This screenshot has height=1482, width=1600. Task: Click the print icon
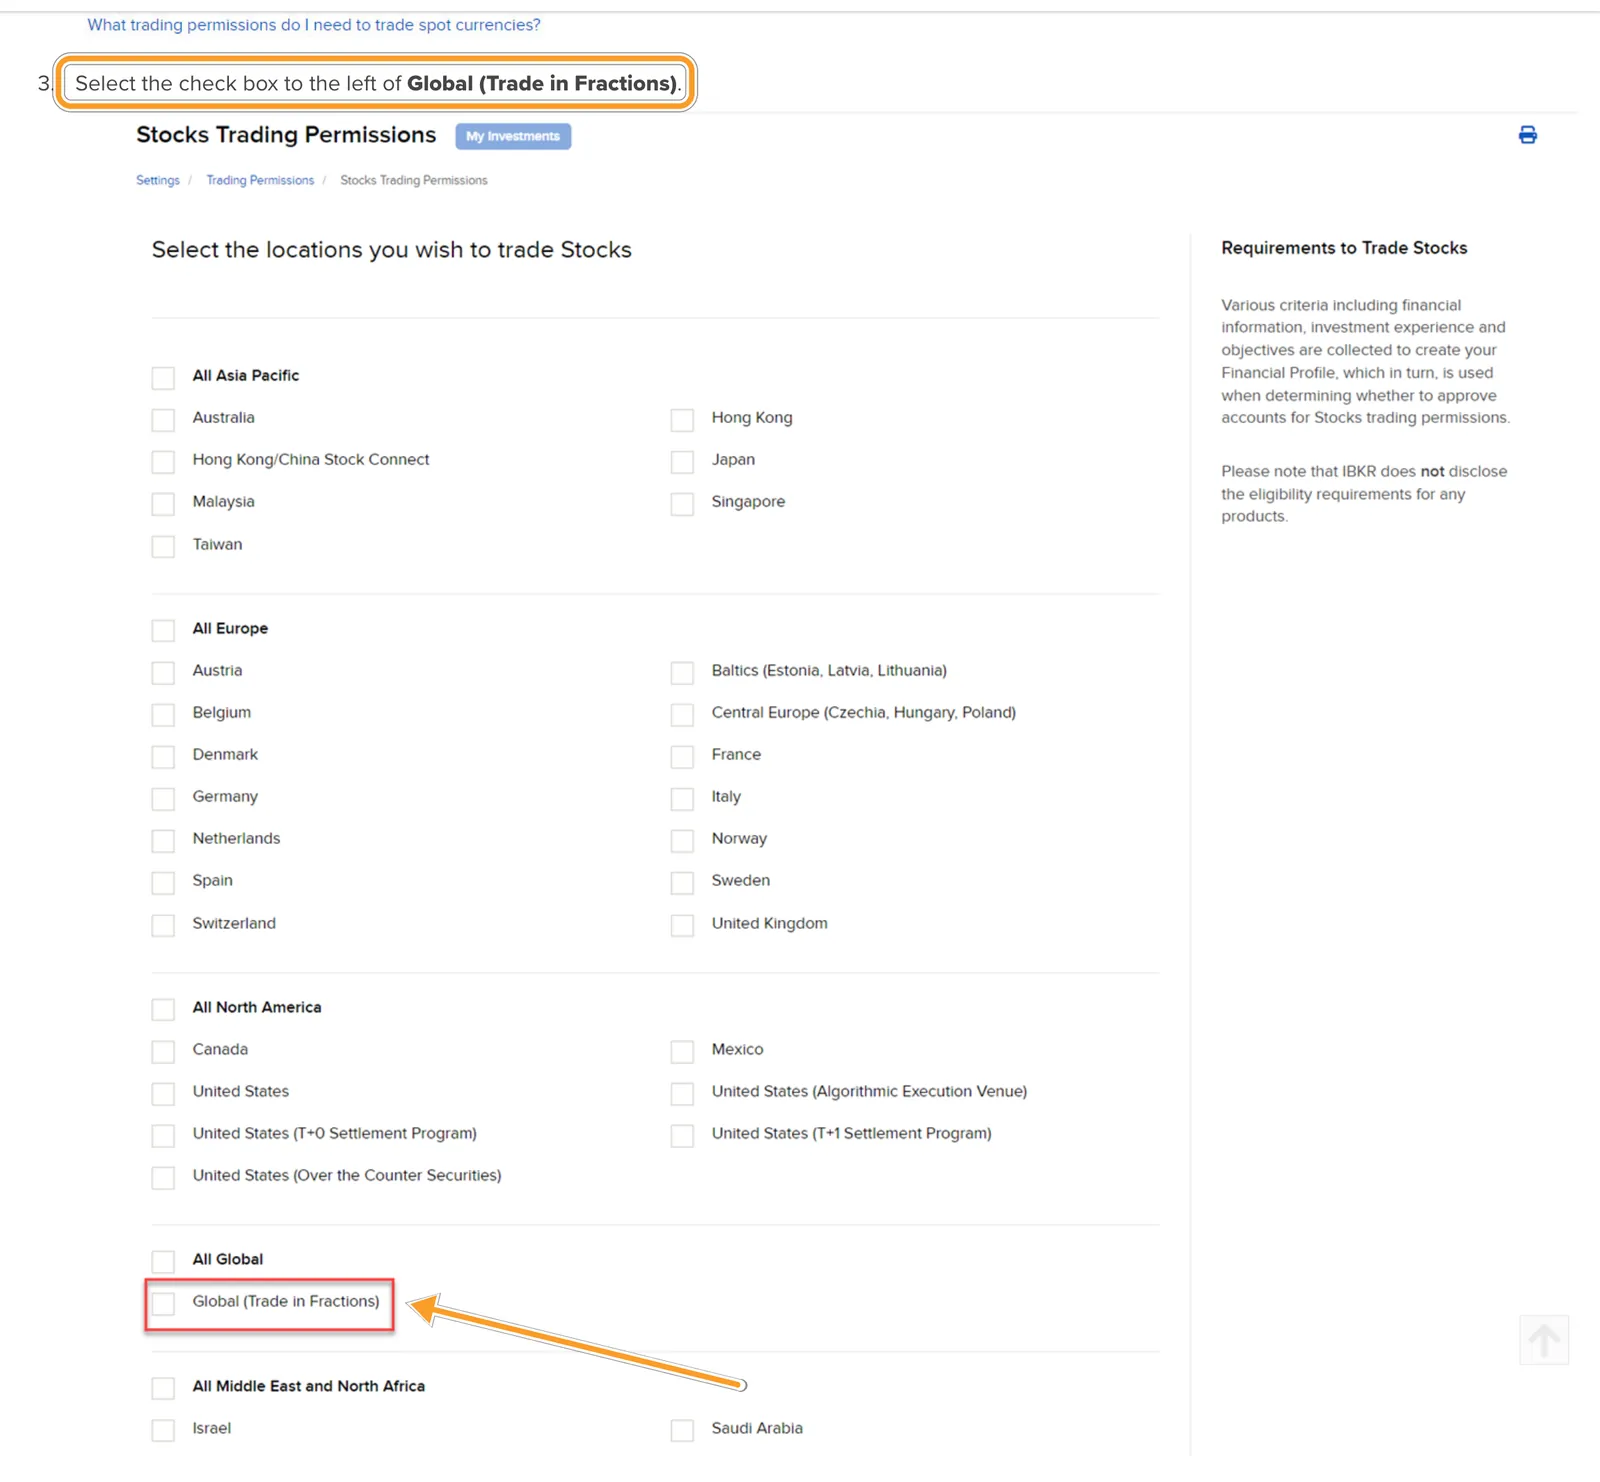(x=1527, y=135)
